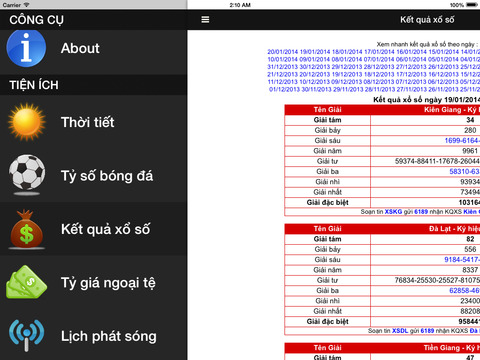480x360 pixels.
Task: Select Lịch phát sóng menu entry
Action: (109, 336)
